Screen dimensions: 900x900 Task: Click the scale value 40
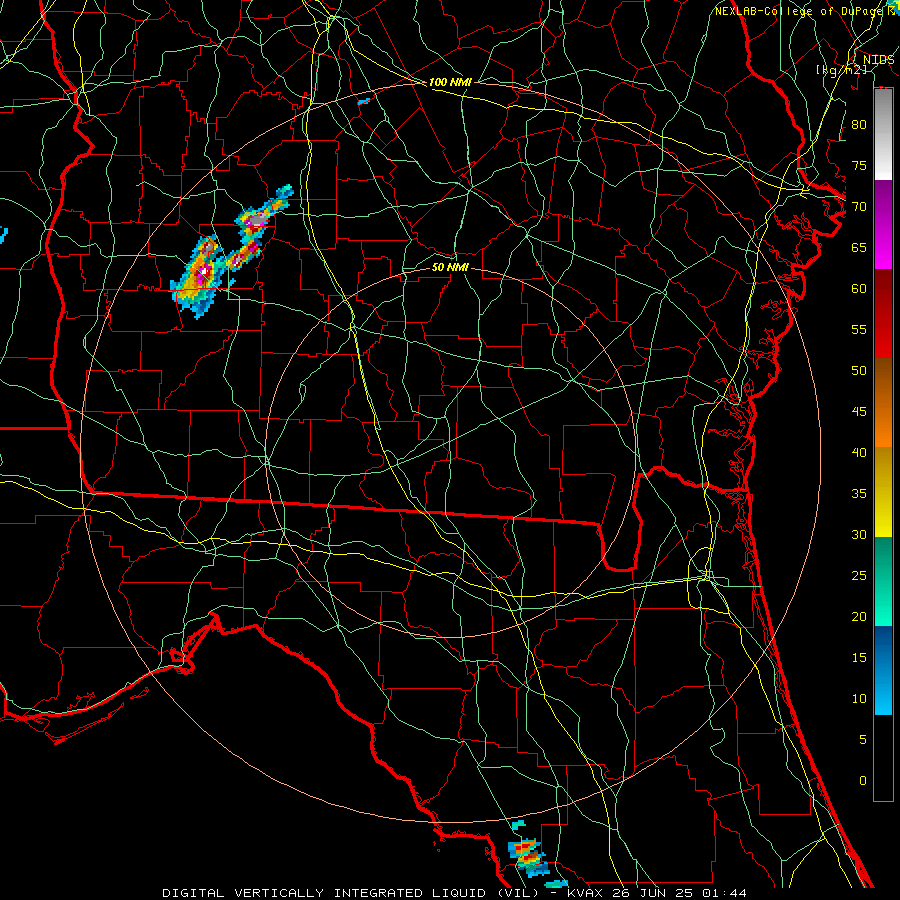click(859, 453)
